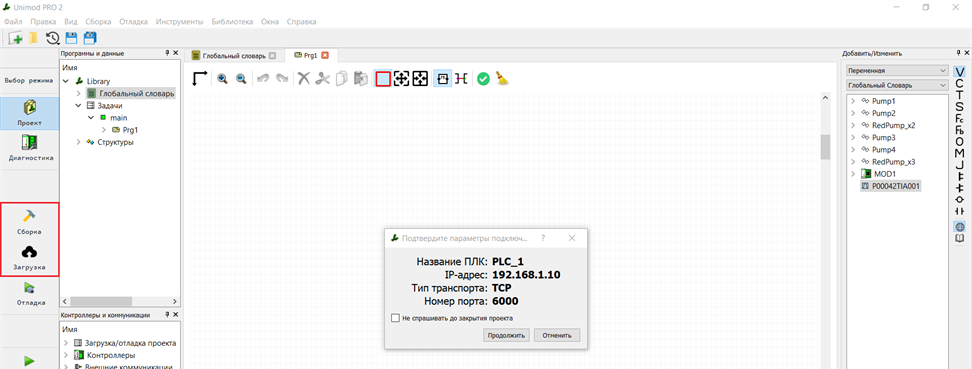Switch to Проект mode in sidebar
The image size is (972, 369).
click(x=30, y=113)
